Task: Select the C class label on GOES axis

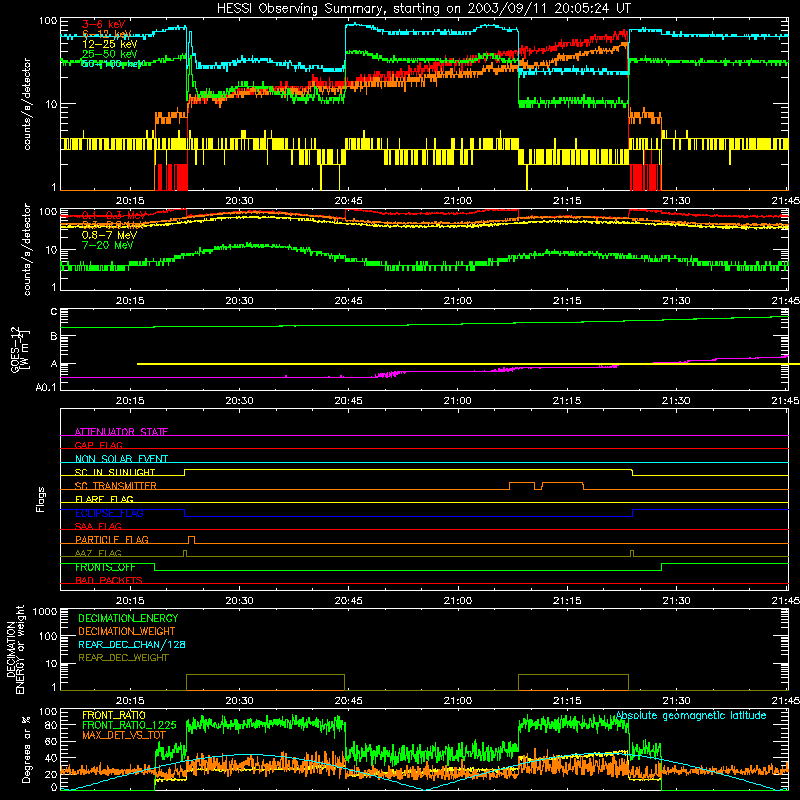Action: point(54,312)
